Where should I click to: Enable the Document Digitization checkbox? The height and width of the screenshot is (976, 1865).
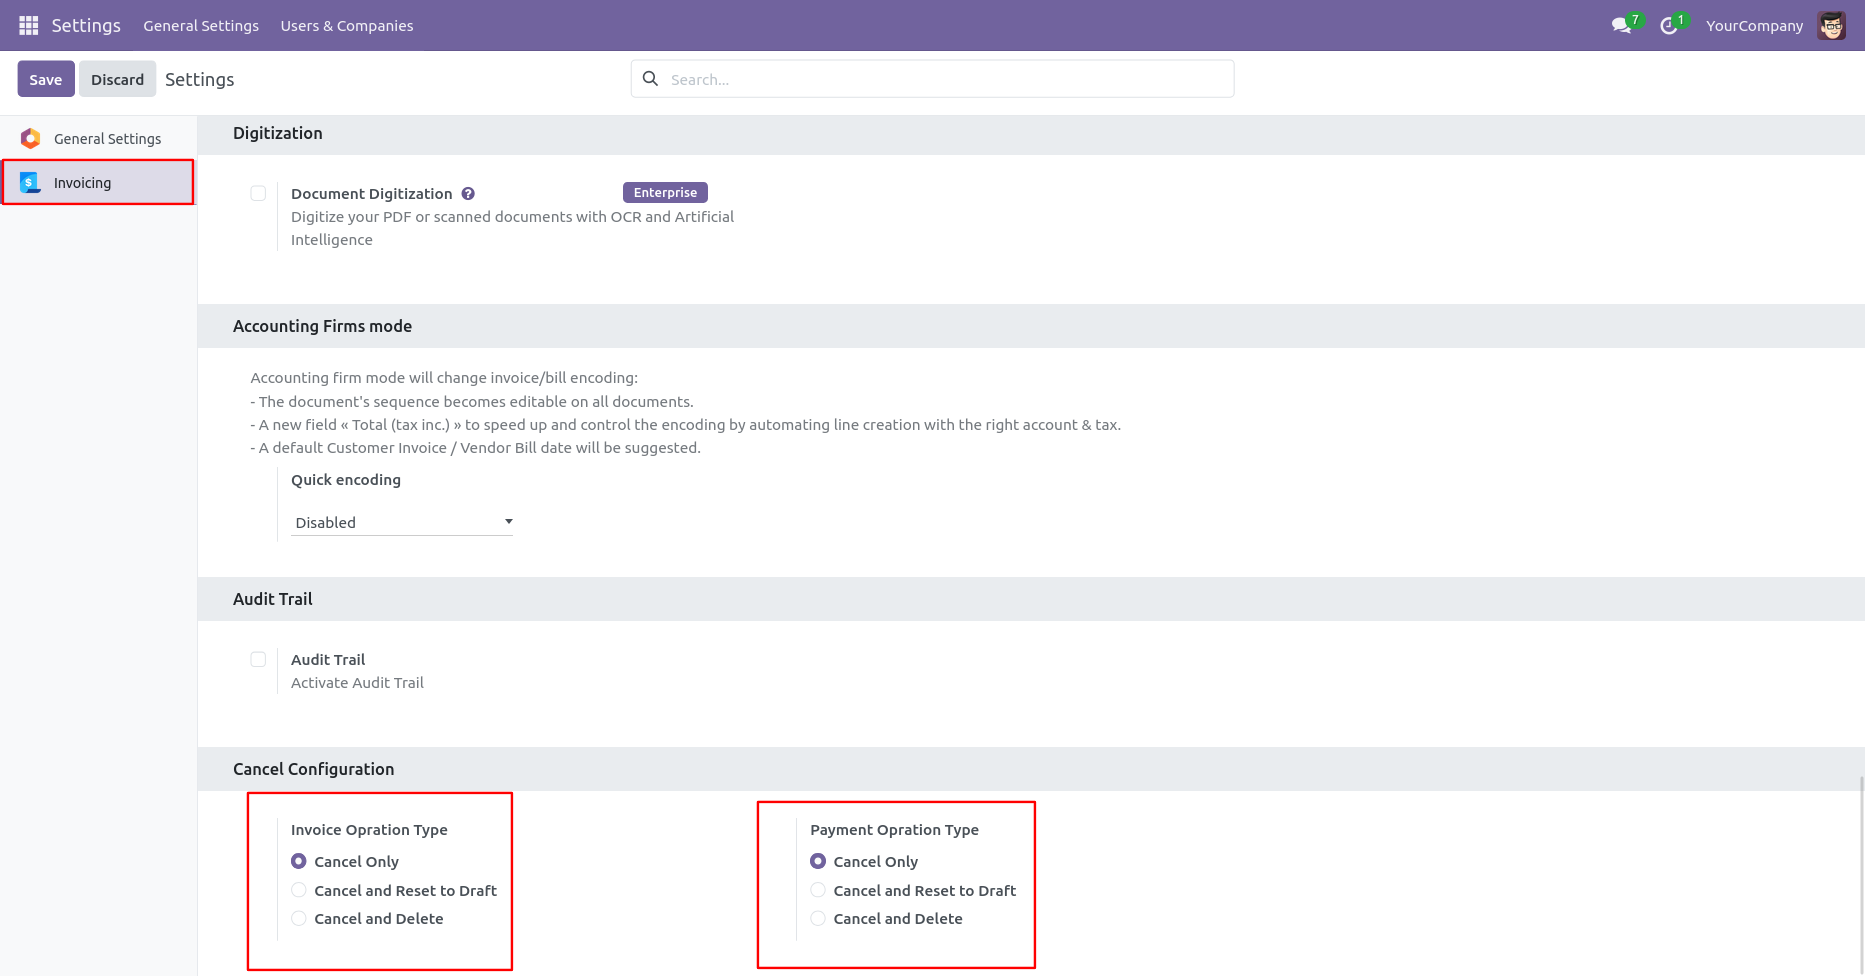pos(258,193)
